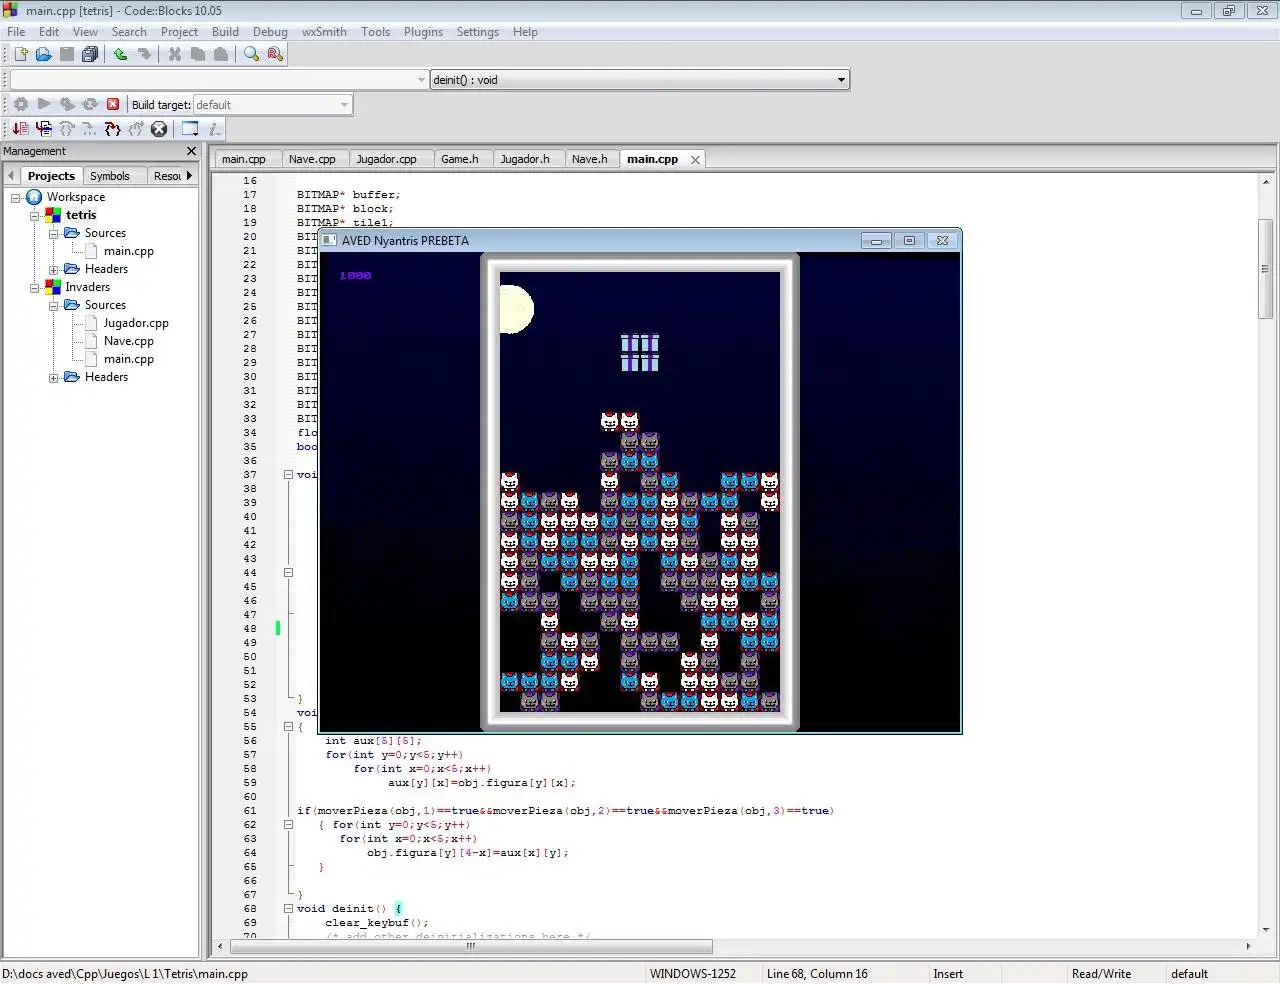Select the tetris project in the tree

click(81, 216)
